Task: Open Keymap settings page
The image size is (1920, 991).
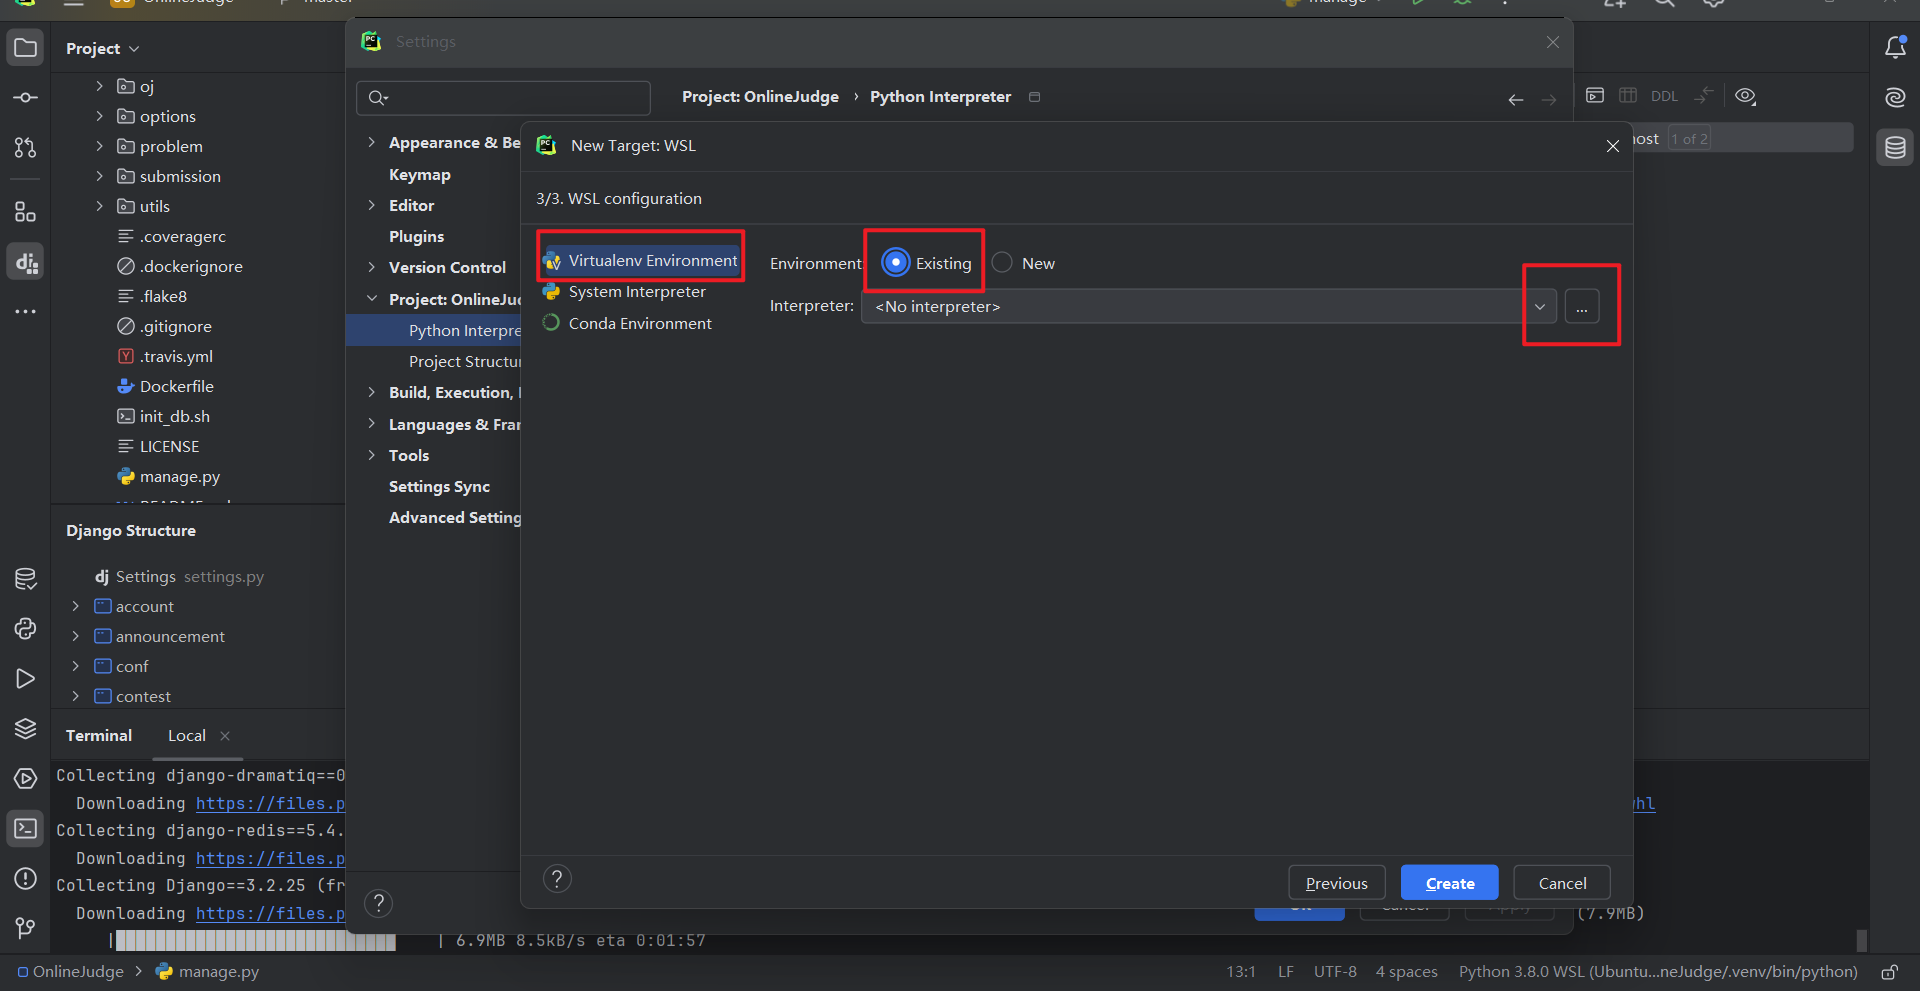Action: point(420,174)
